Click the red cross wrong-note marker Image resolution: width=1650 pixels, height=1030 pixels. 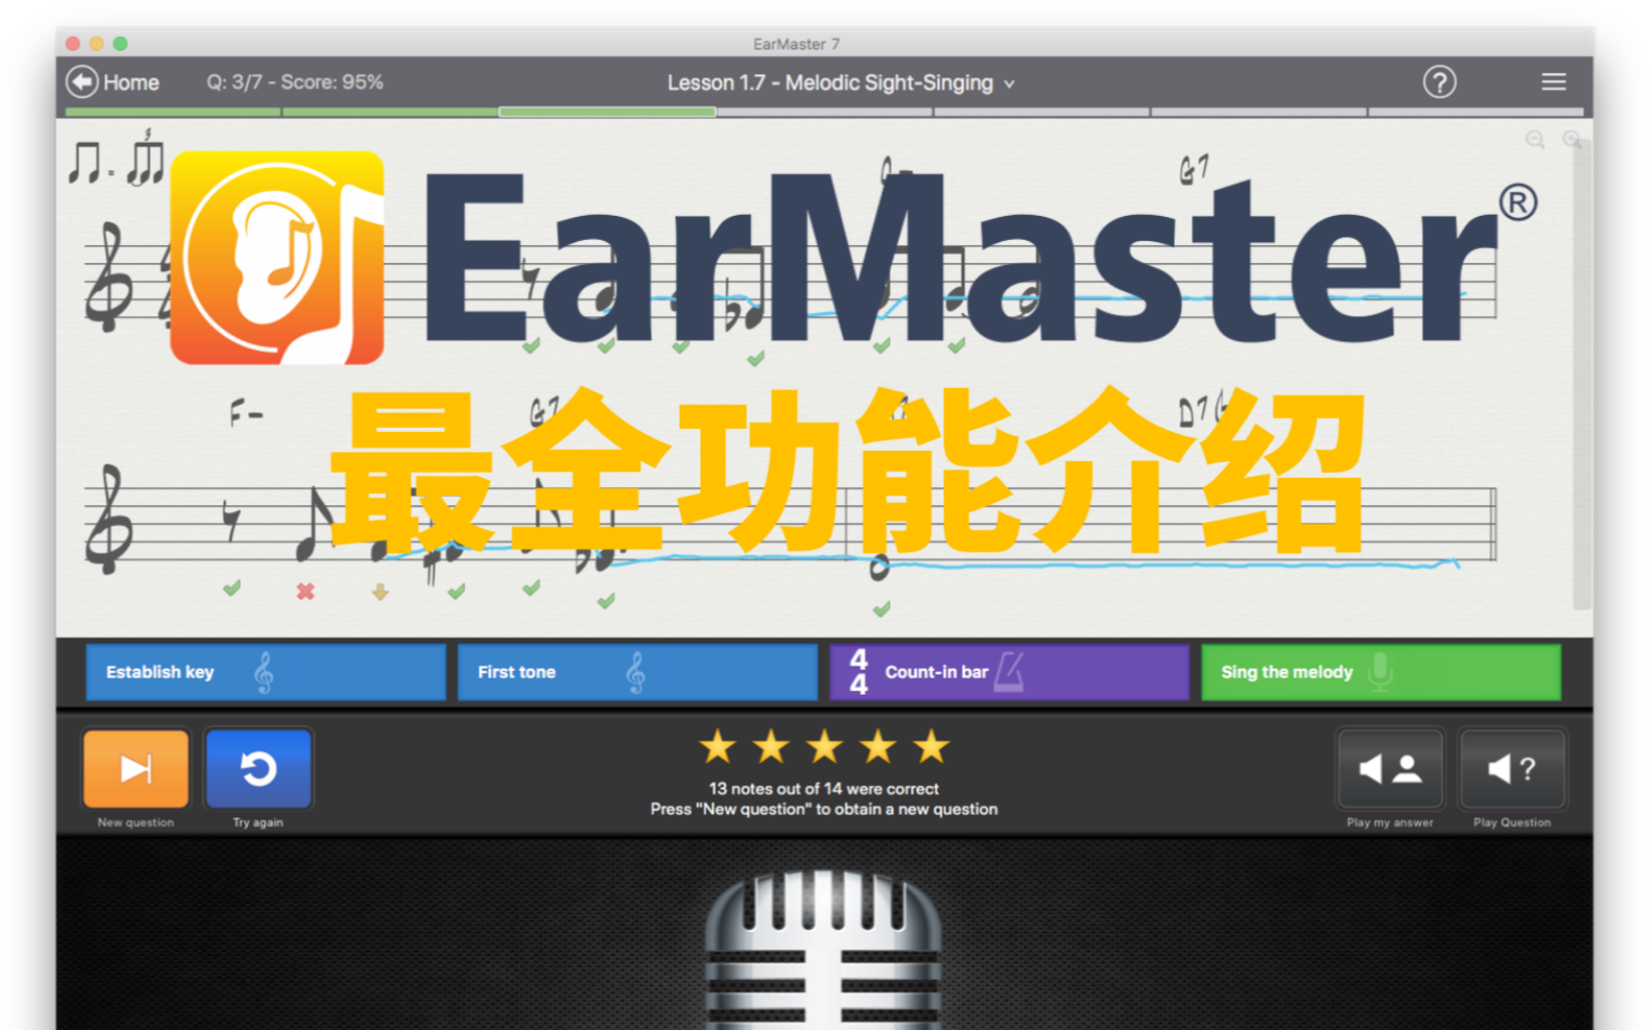(x=305, y=591)
